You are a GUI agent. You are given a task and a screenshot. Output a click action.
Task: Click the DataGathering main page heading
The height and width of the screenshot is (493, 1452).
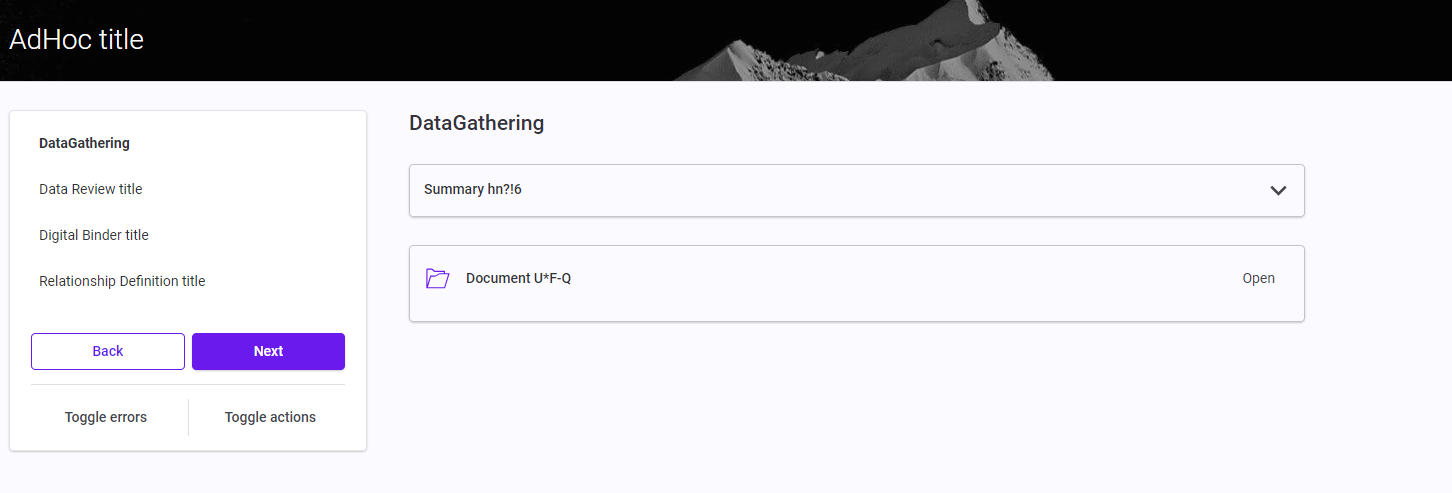point(476,123)
